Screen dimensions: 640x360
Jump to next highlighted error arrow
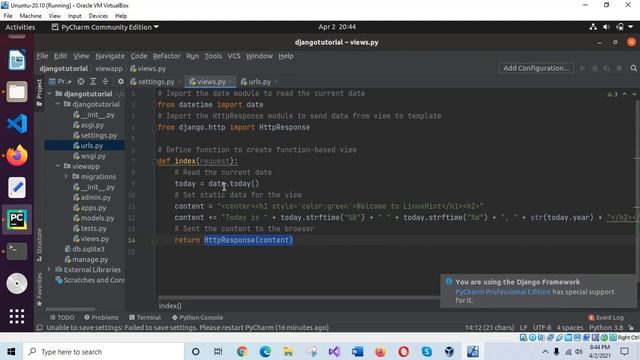[634, 94]
